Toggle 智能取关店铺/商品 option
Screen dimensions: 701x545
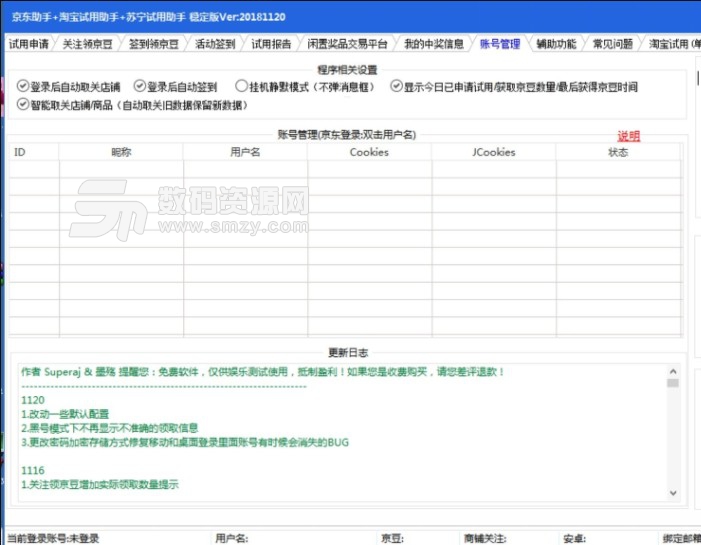pos(132,105)
